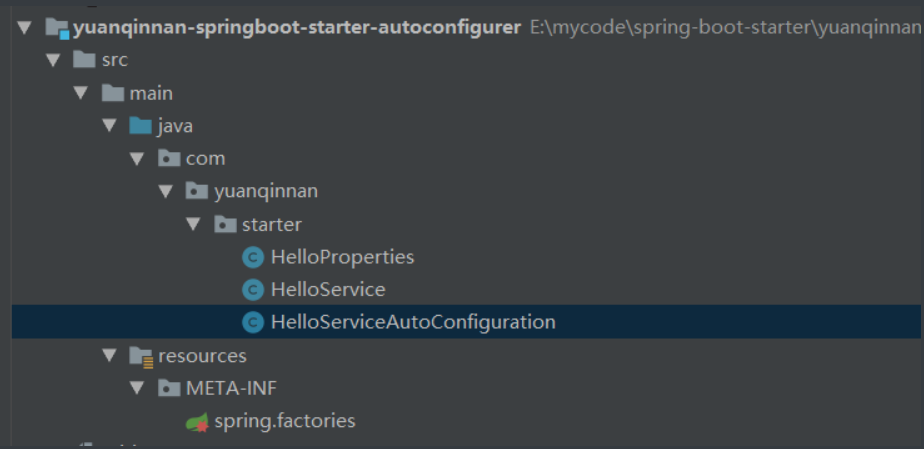The image size is (924, 449).
Task: Click the spring.factories leaf icon
Action: (197, 422)
